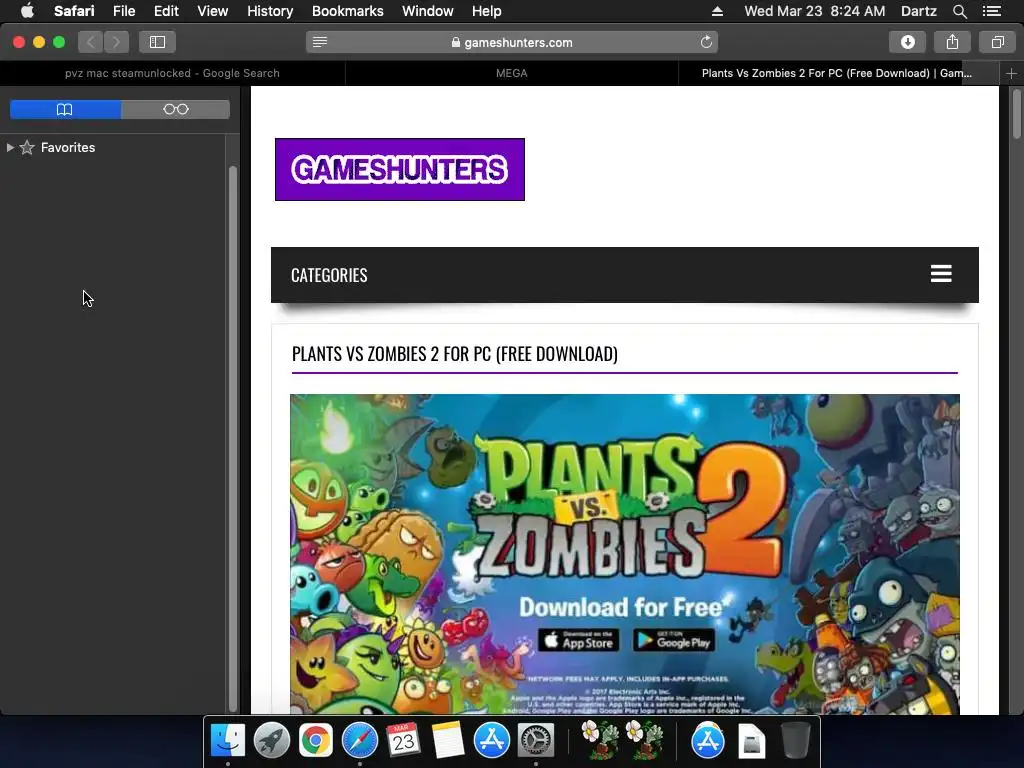
Task: Open the Apple menu
Action: click(x=27, y=11)
